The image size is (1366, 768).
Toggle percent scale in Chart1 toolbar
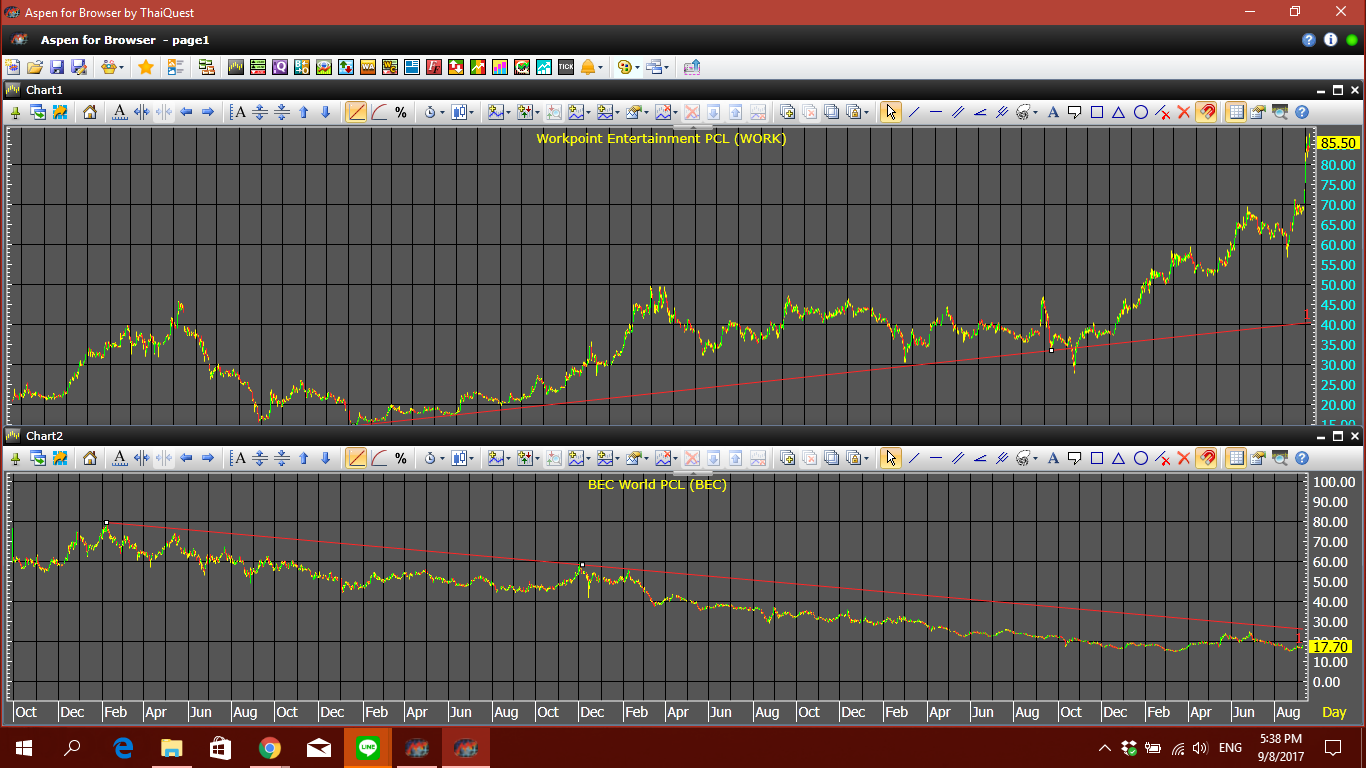tap(401, 112)
